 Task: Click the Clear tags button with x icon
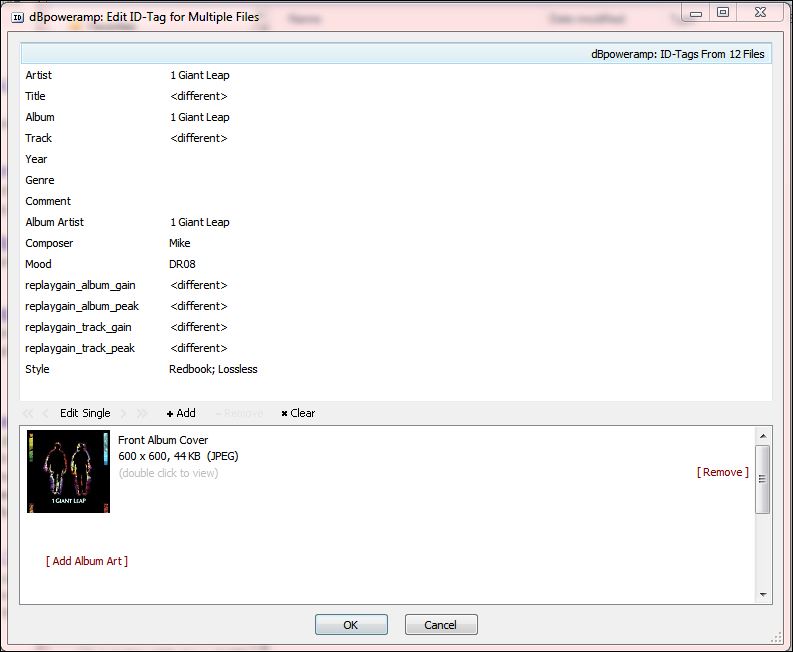pyautogui.click(x=298, y=413)
